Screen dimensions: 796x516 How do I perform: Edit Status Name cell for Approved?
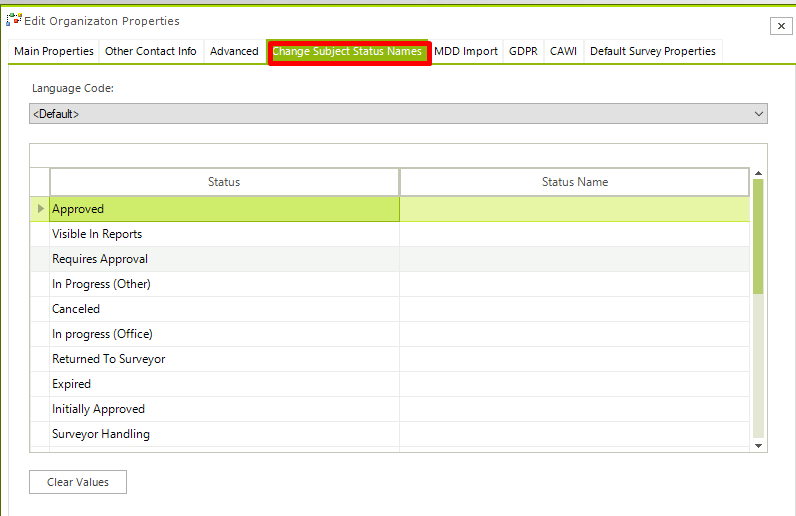575,209
